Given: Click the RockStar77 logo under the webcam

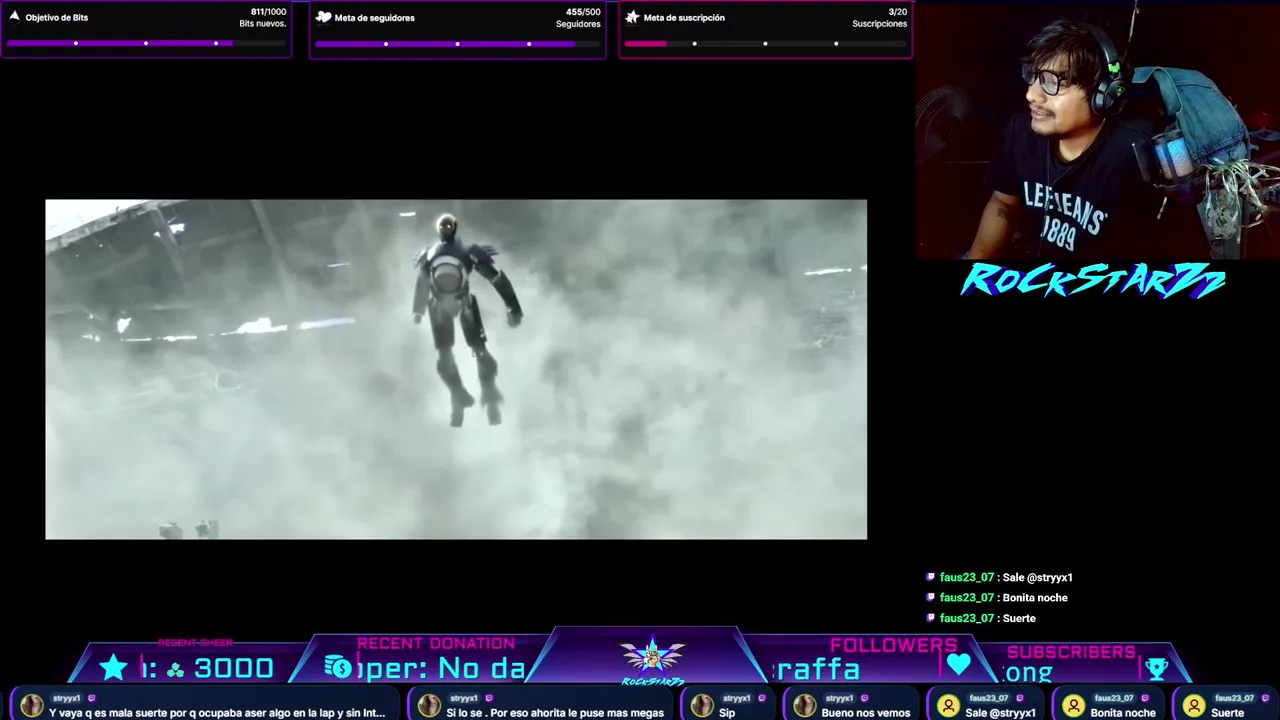Looking at the screenshot, I should point(1093,282).
